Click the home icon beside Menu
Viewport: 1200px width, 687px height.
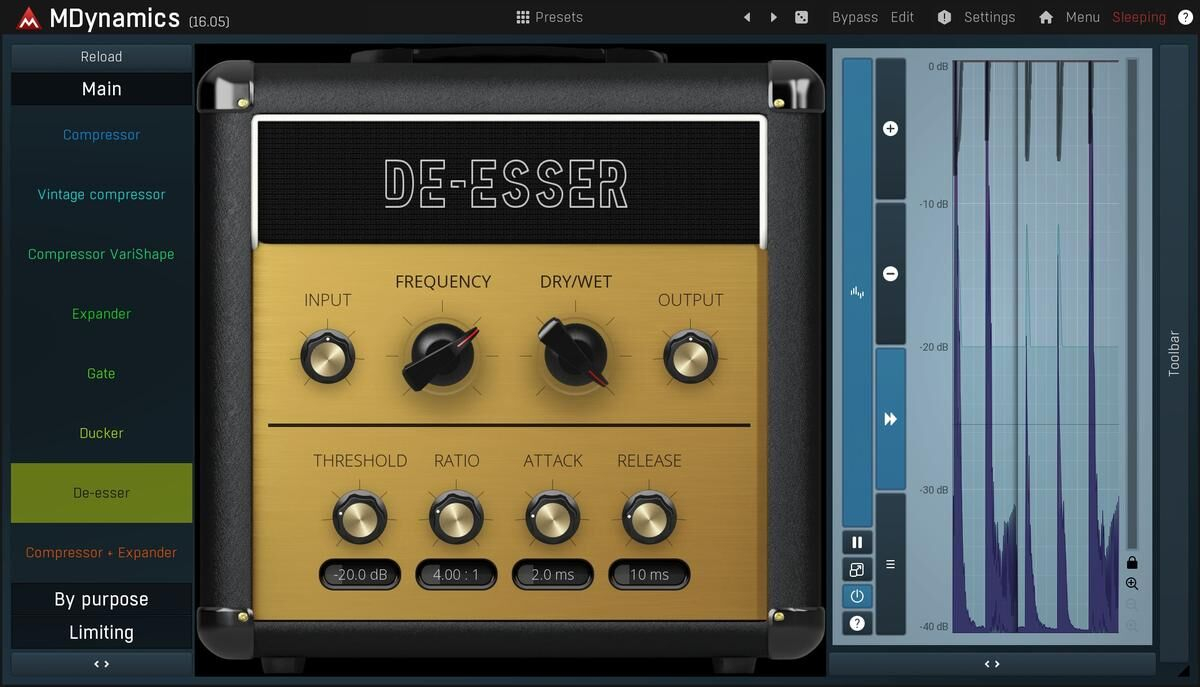[x=1046, y=17]
